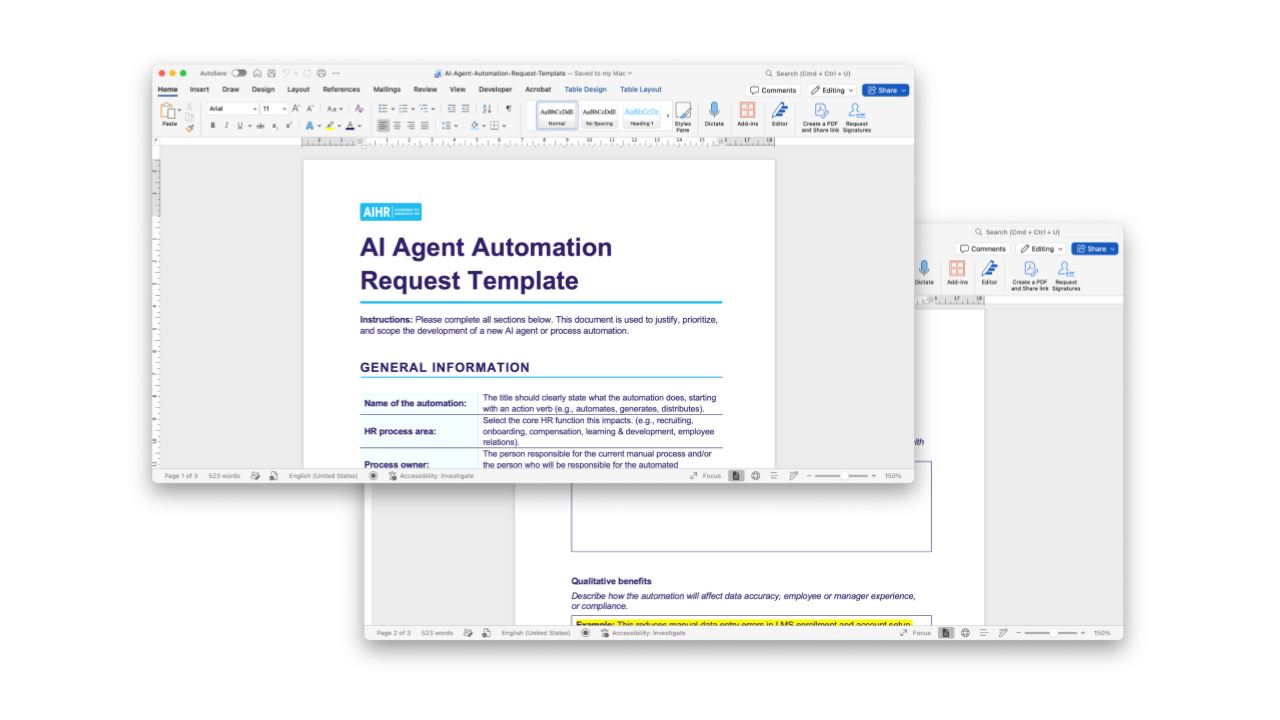The image size is (1280, 720).
Task: Decrease the font size
Action: [310, 108]
